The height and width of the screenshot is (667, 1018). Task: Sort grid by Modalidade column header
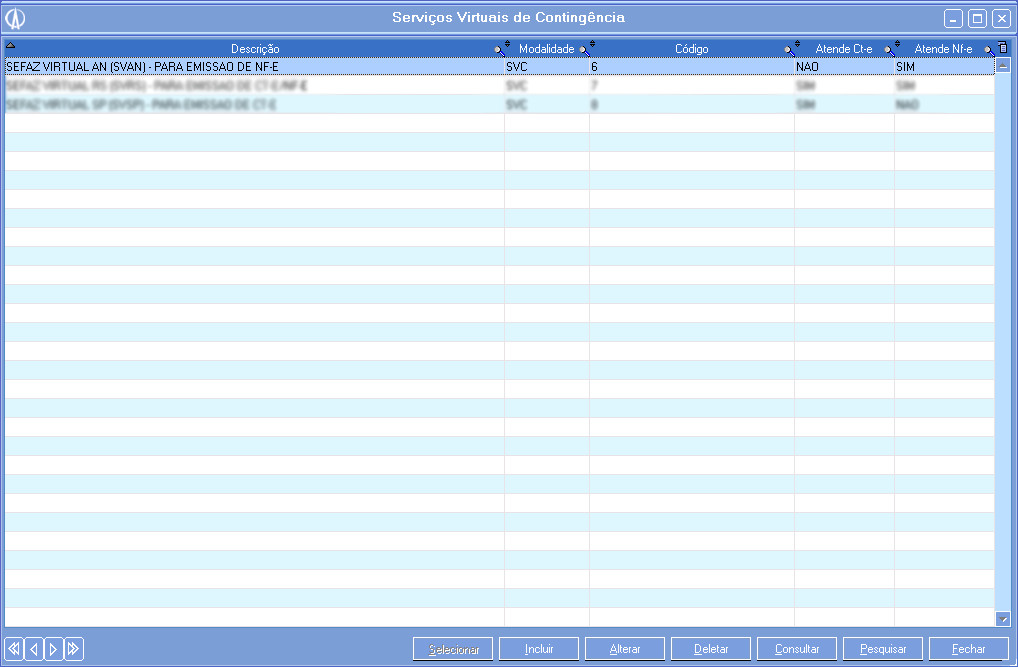coord(546,49)
